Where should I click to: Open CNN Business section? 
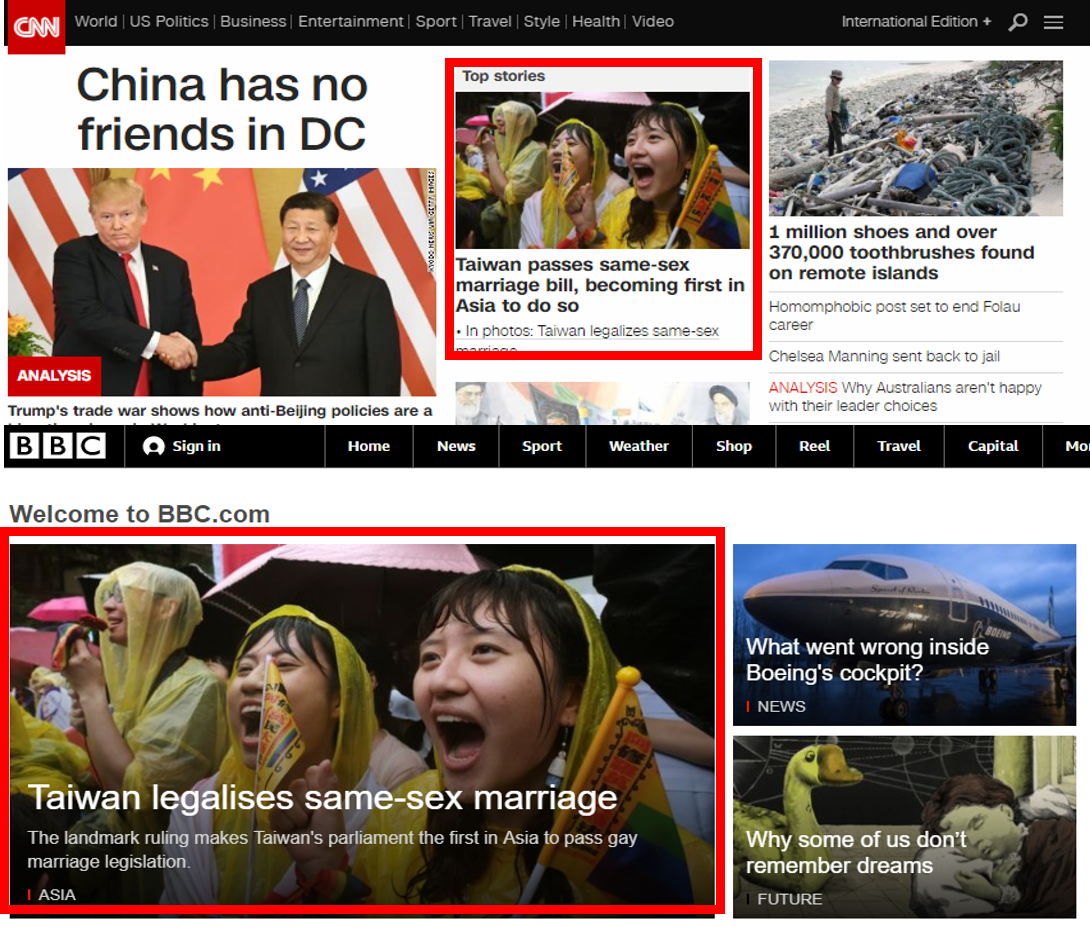(253, 22)
